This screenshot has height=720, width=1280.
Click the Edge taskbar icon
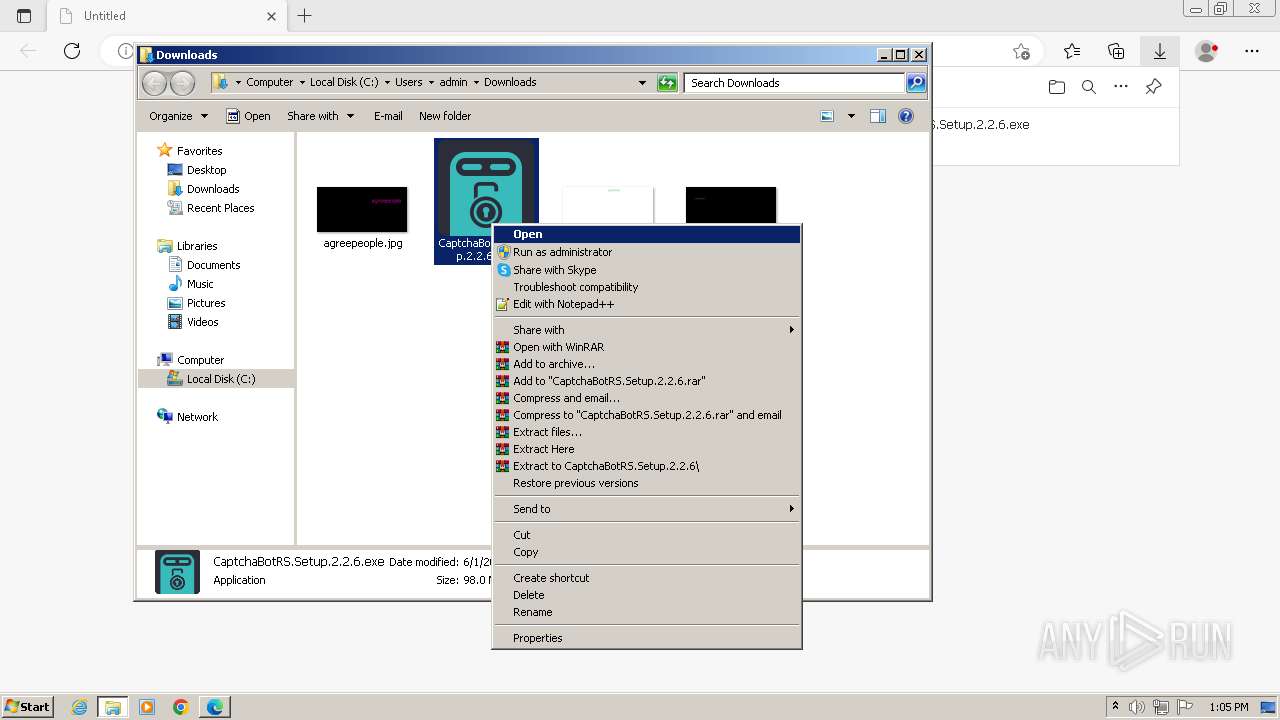point(214,707)
